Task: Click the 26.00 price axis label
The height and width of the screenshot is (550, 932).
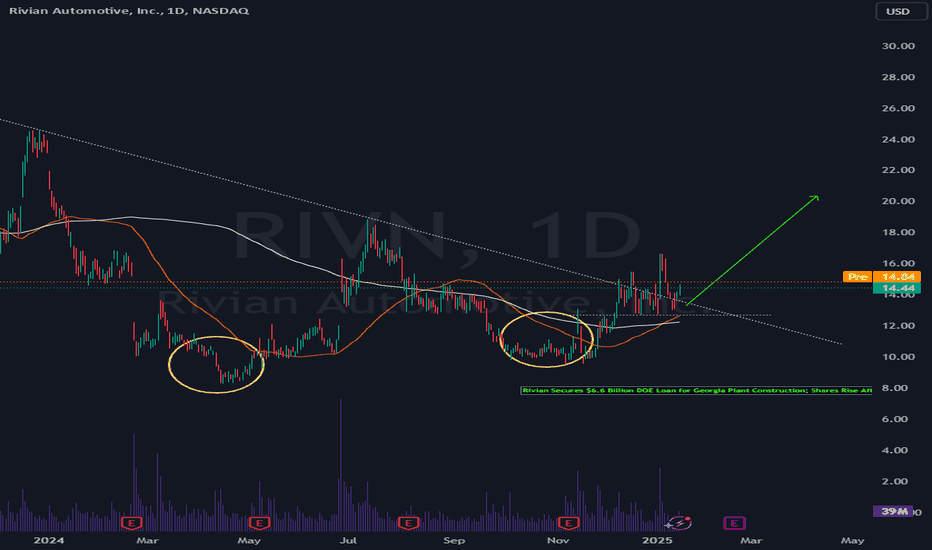Action: click(x=898, y=108)
